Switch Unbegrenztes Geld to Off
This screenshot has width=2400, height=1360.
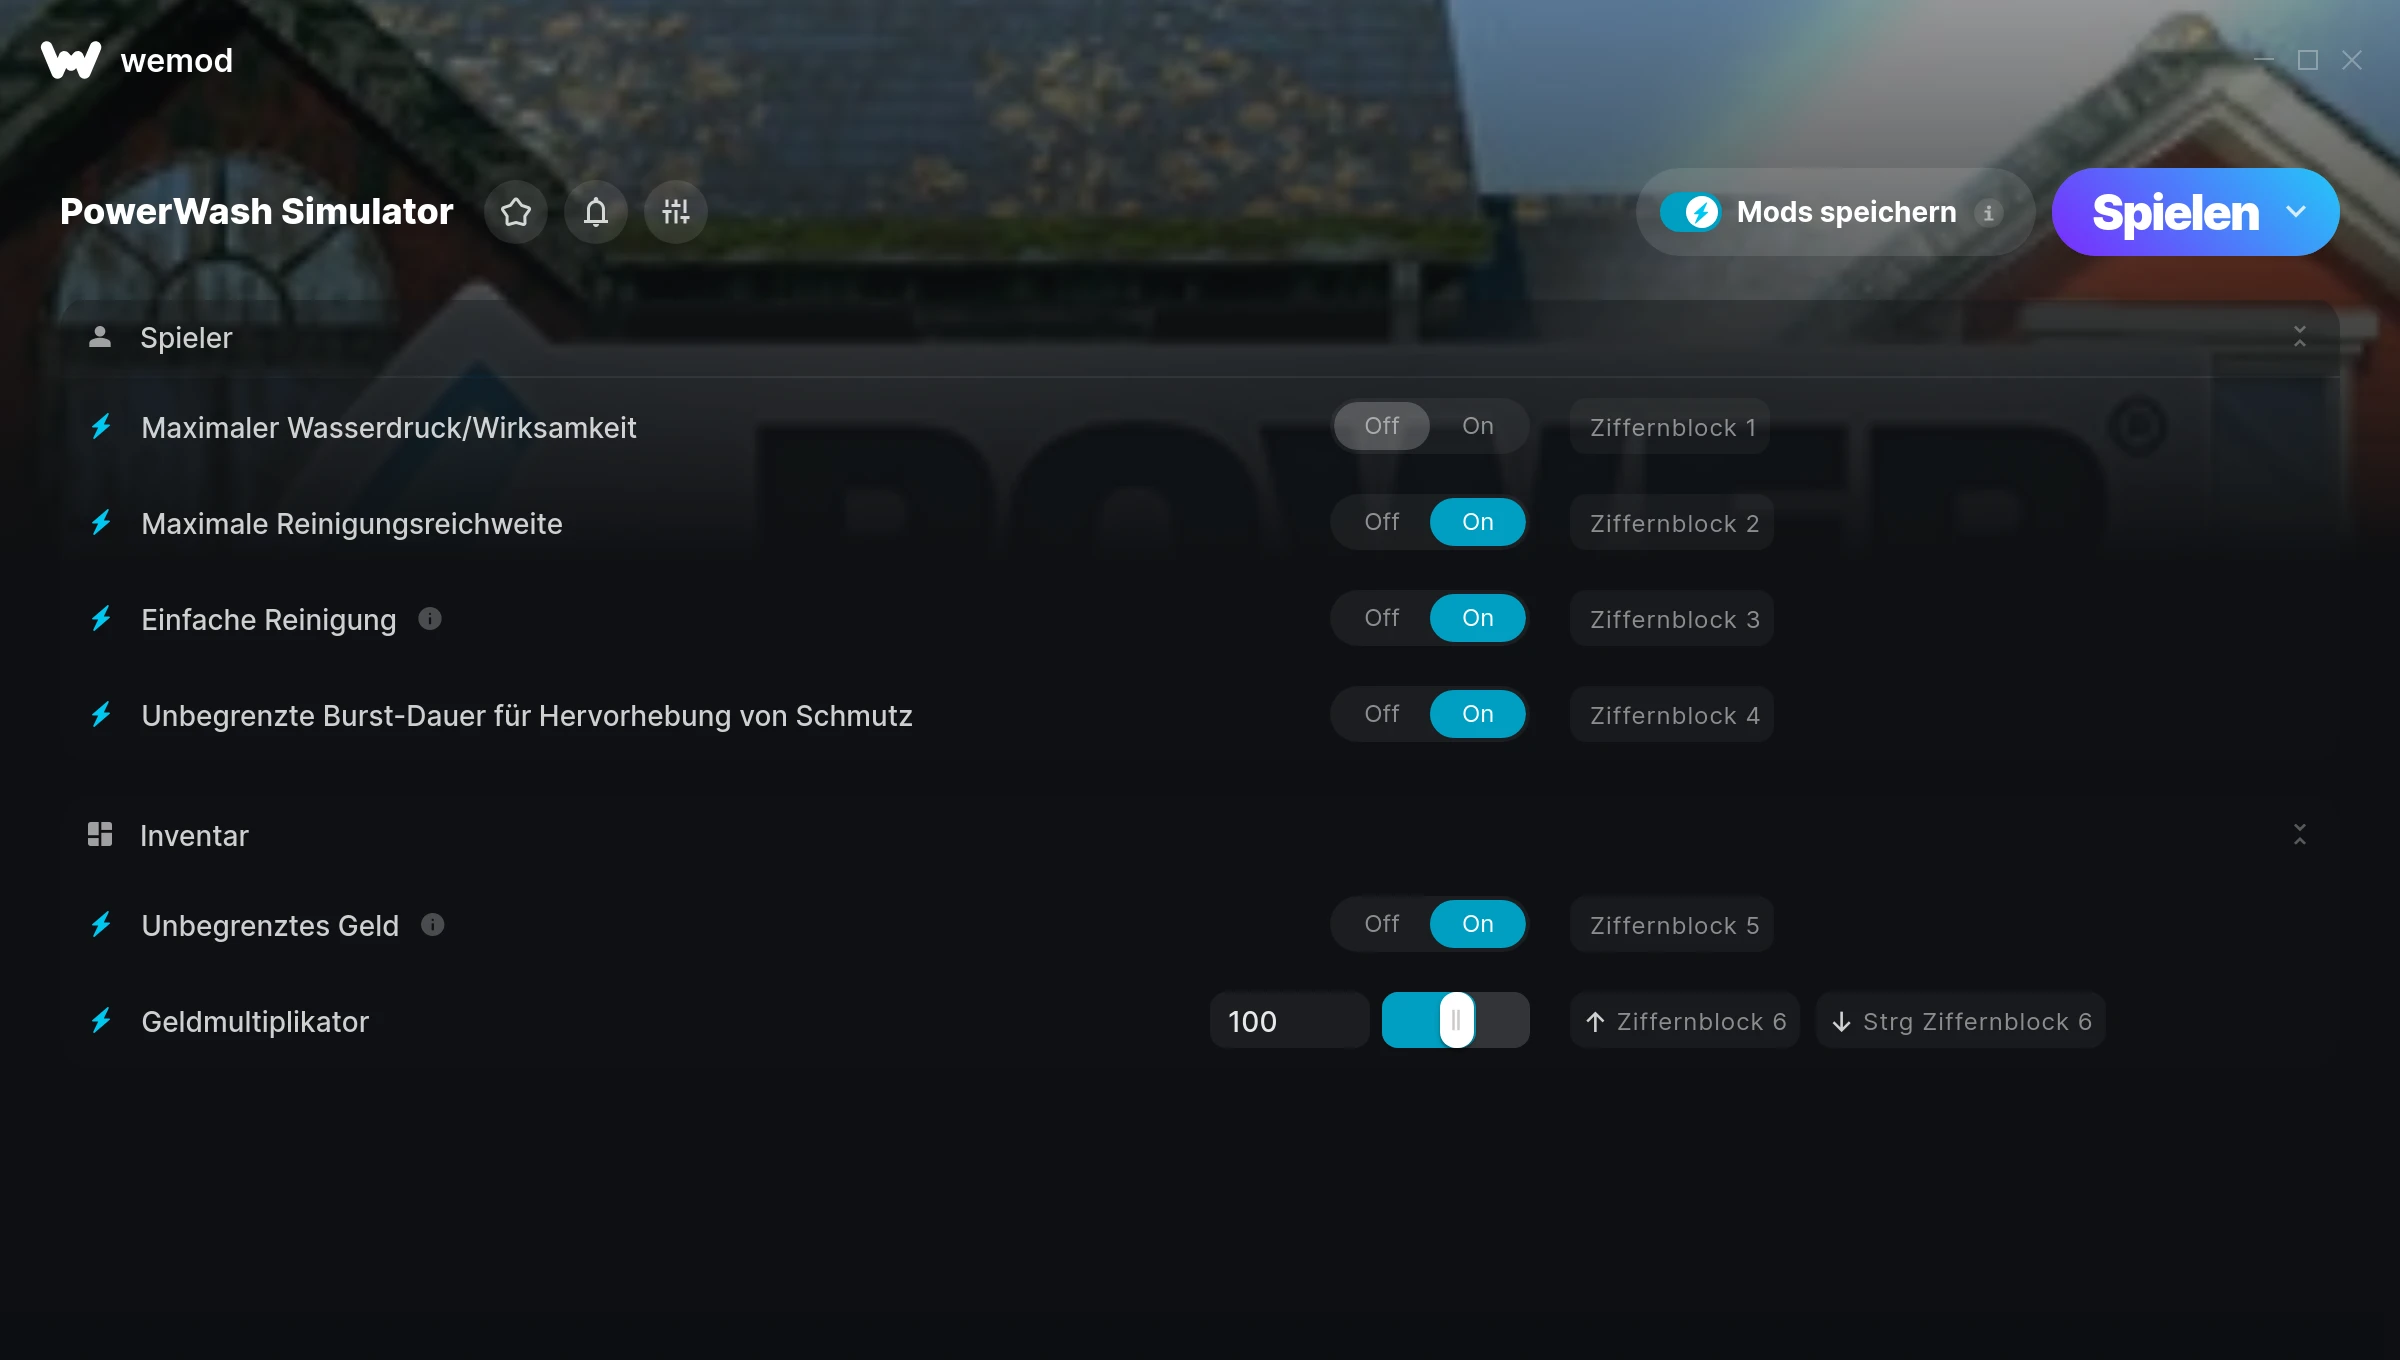click(1382, 924)
